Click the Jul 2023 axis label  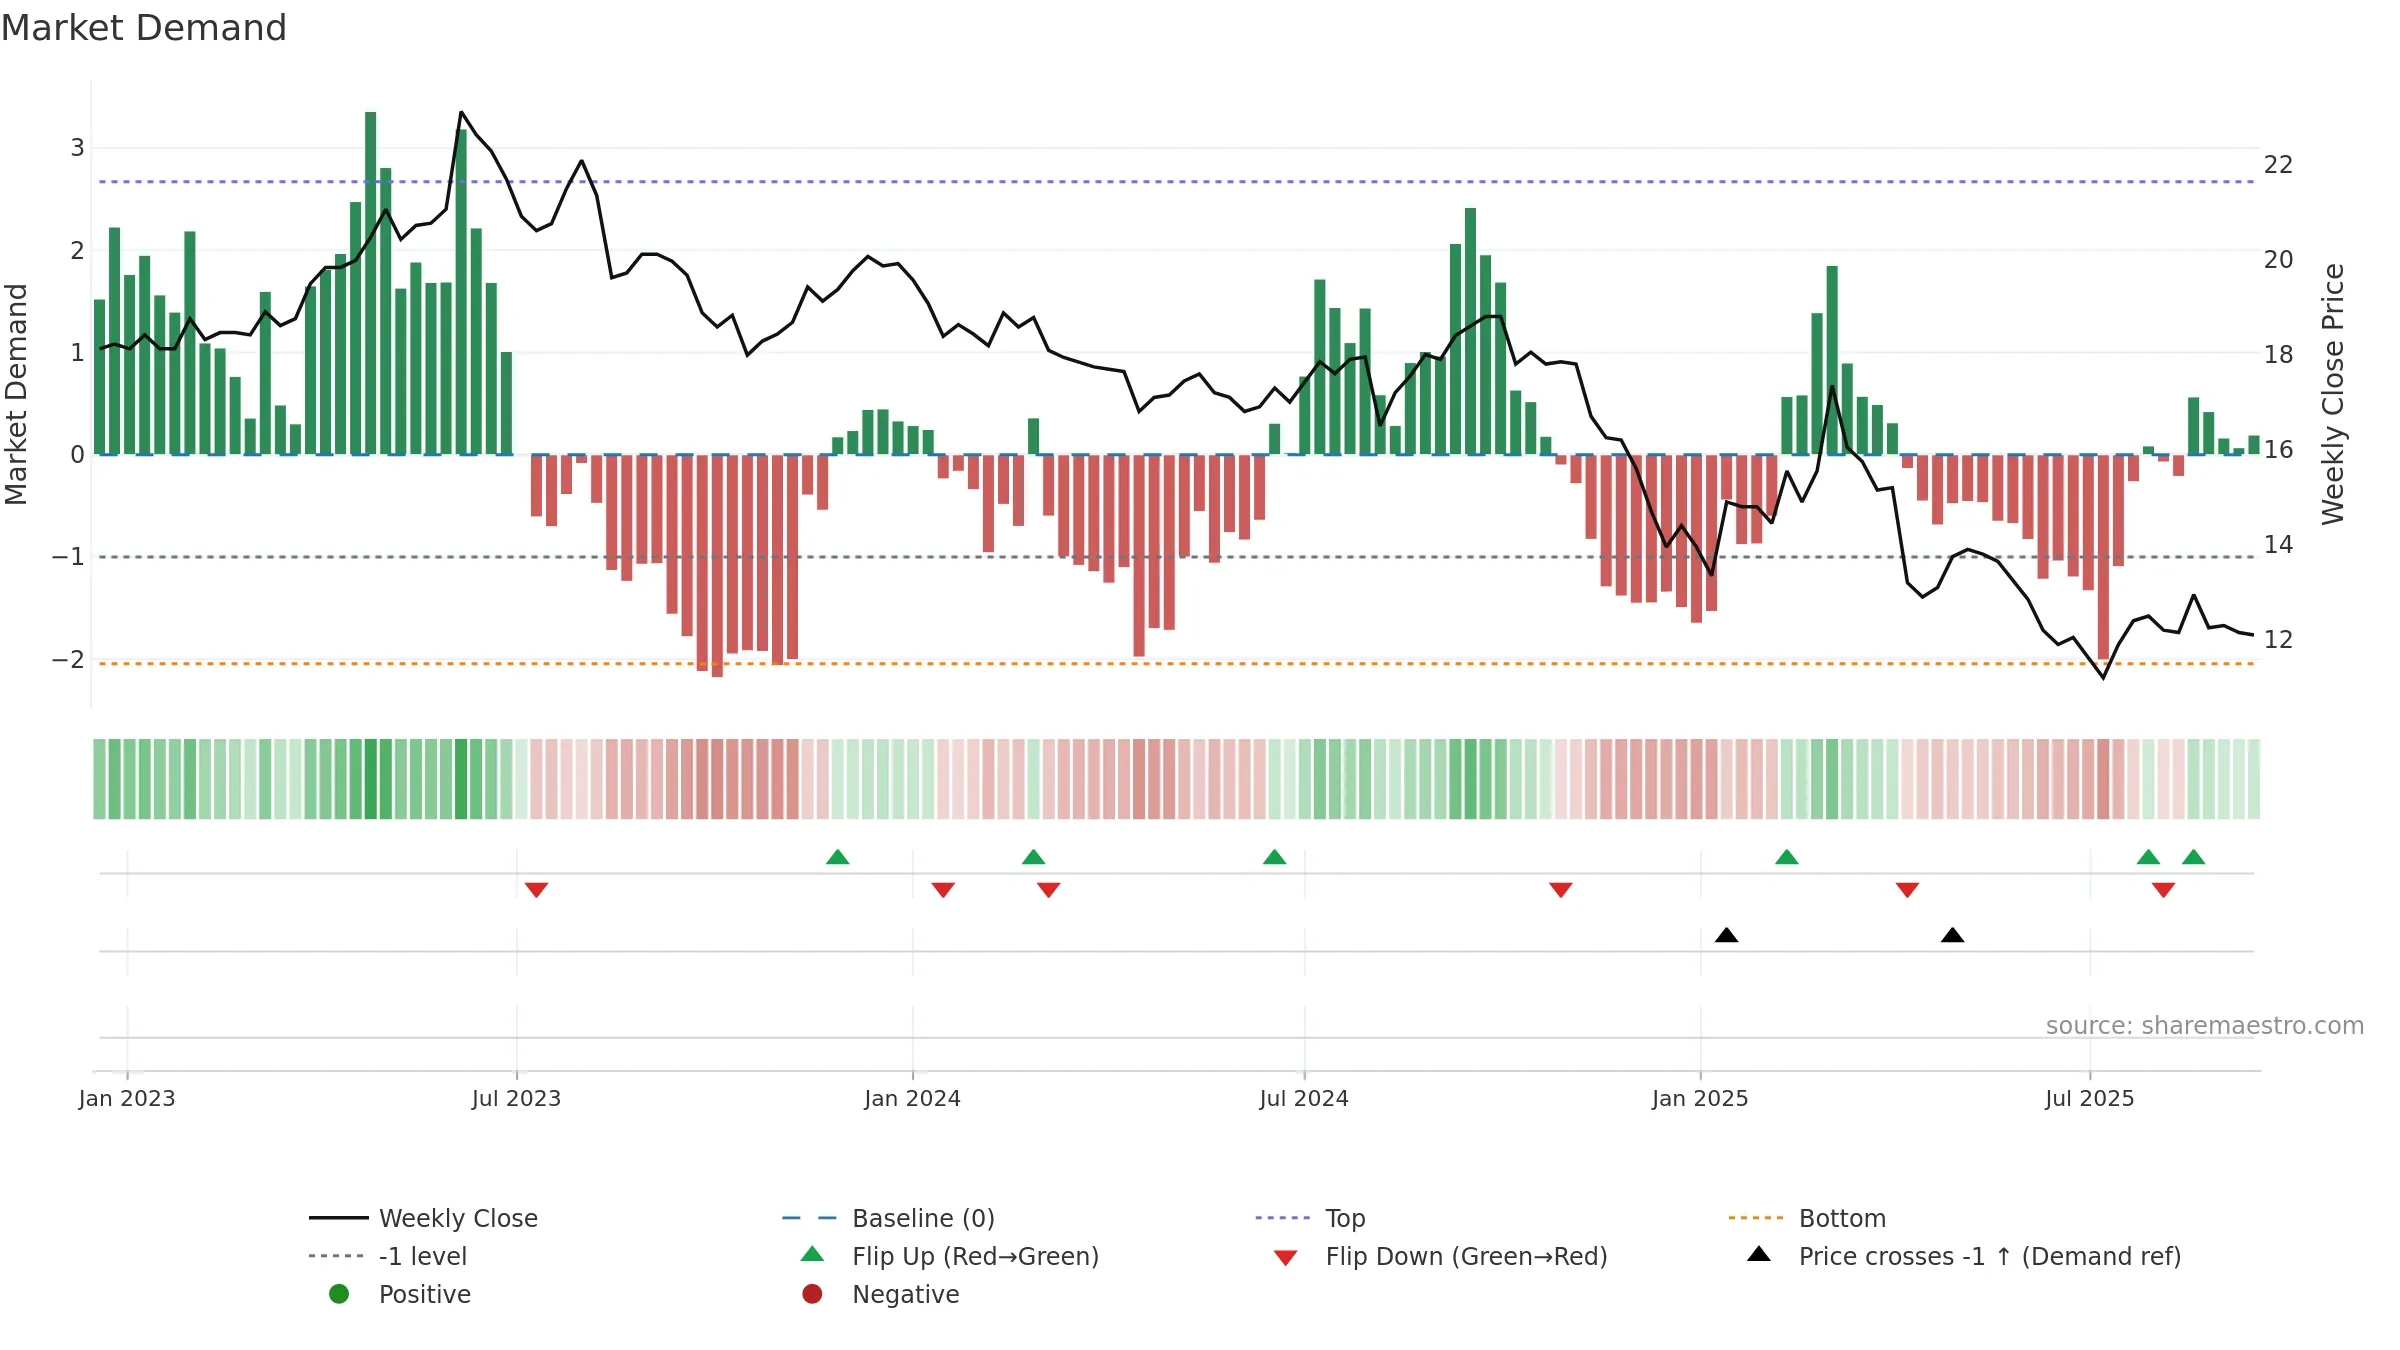click(516, 1098)
